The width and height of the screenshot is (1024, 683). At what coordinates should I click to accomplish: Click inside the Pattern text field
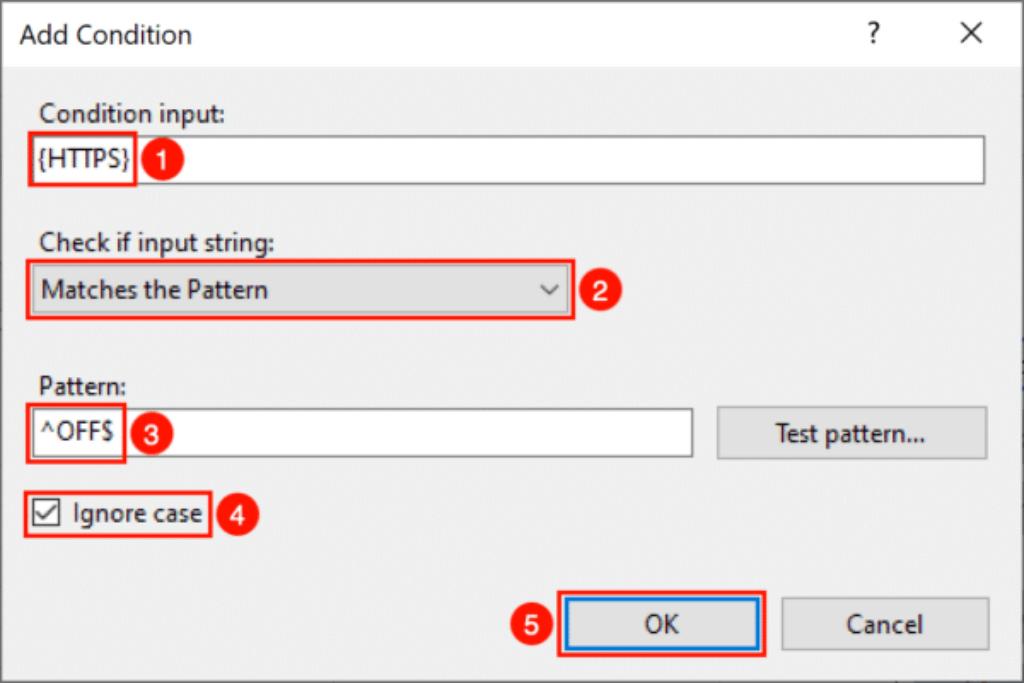pos(362,433)
